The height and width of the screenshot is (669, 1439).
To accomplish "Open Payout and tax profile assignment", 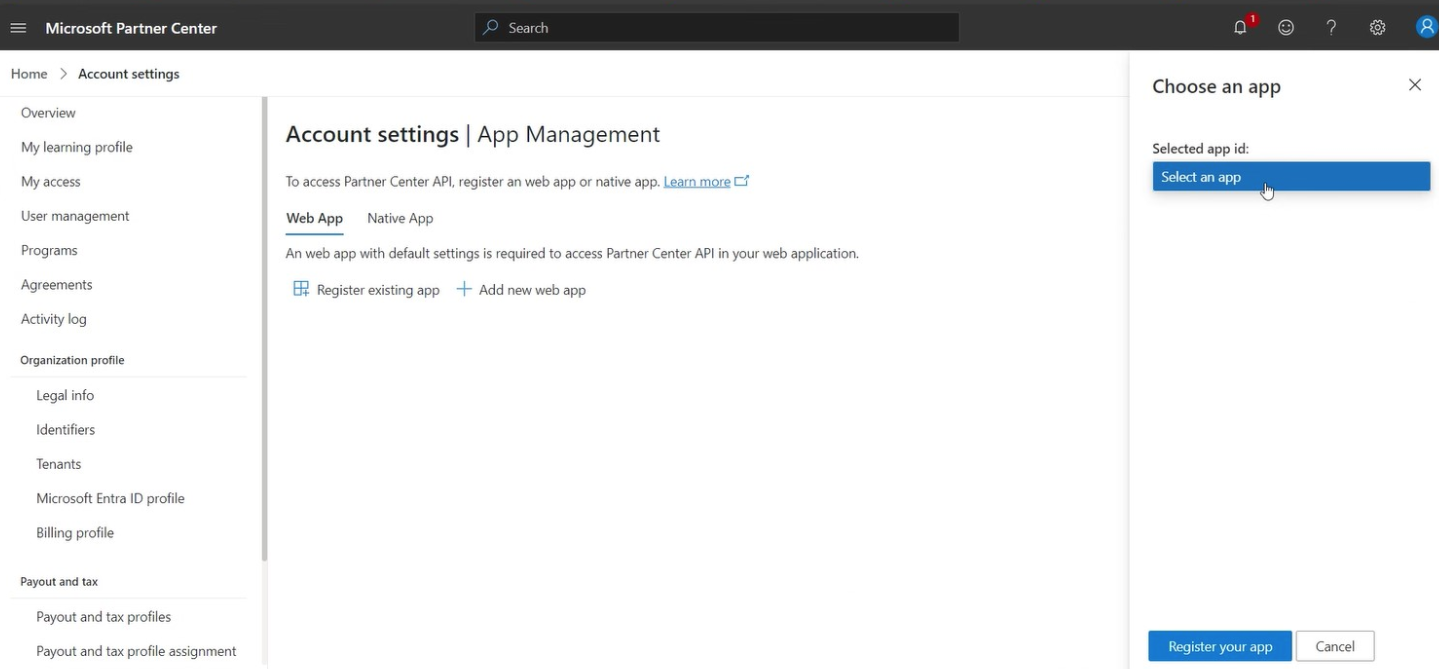I will 136,651.
